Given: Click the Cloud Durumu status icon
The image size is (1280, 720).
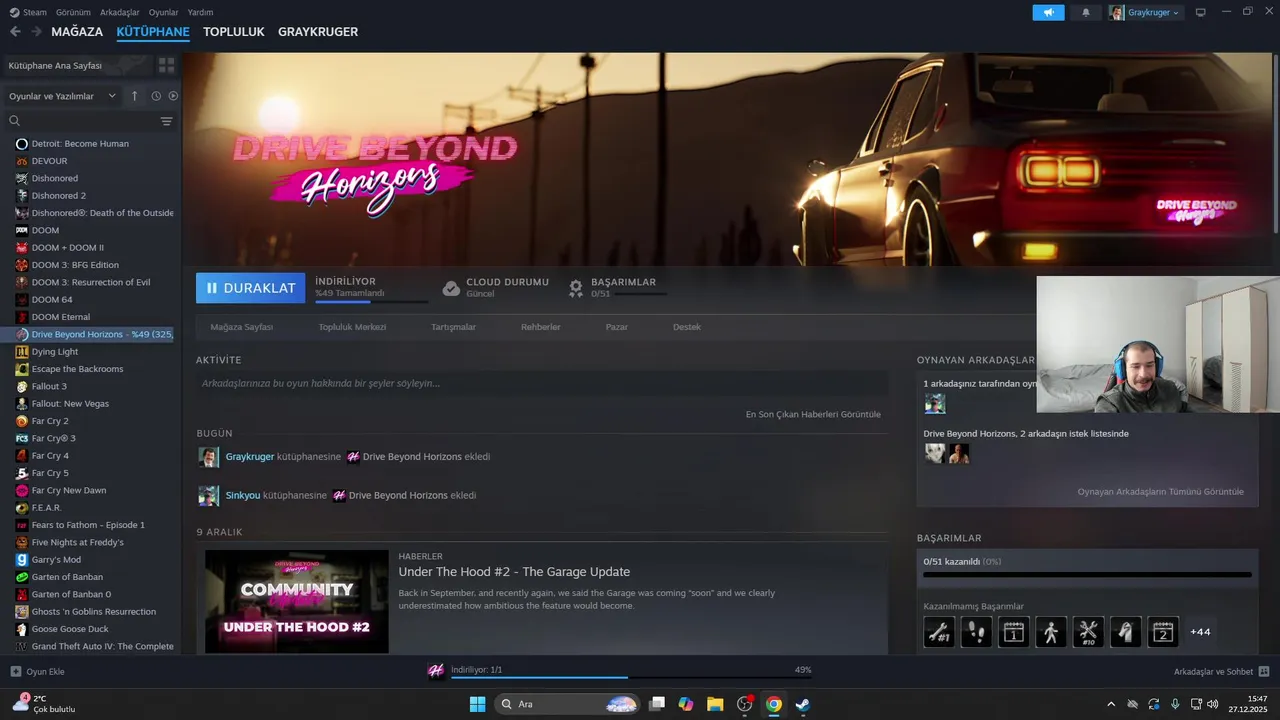Looking at the screenshot, I should pyautogui.click(x=451, y=288).
